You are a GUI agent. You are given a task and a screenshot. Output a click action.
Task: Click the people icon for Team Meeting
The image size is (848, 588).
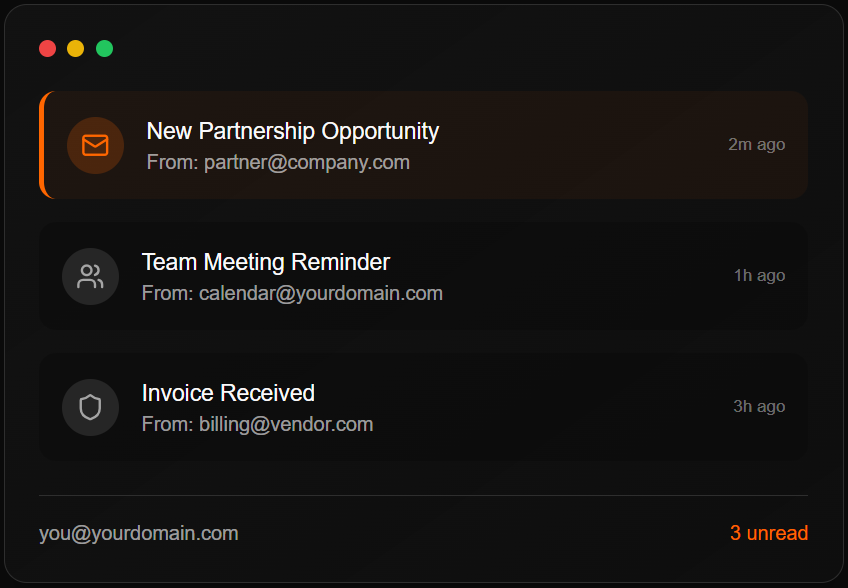point(90,277)
